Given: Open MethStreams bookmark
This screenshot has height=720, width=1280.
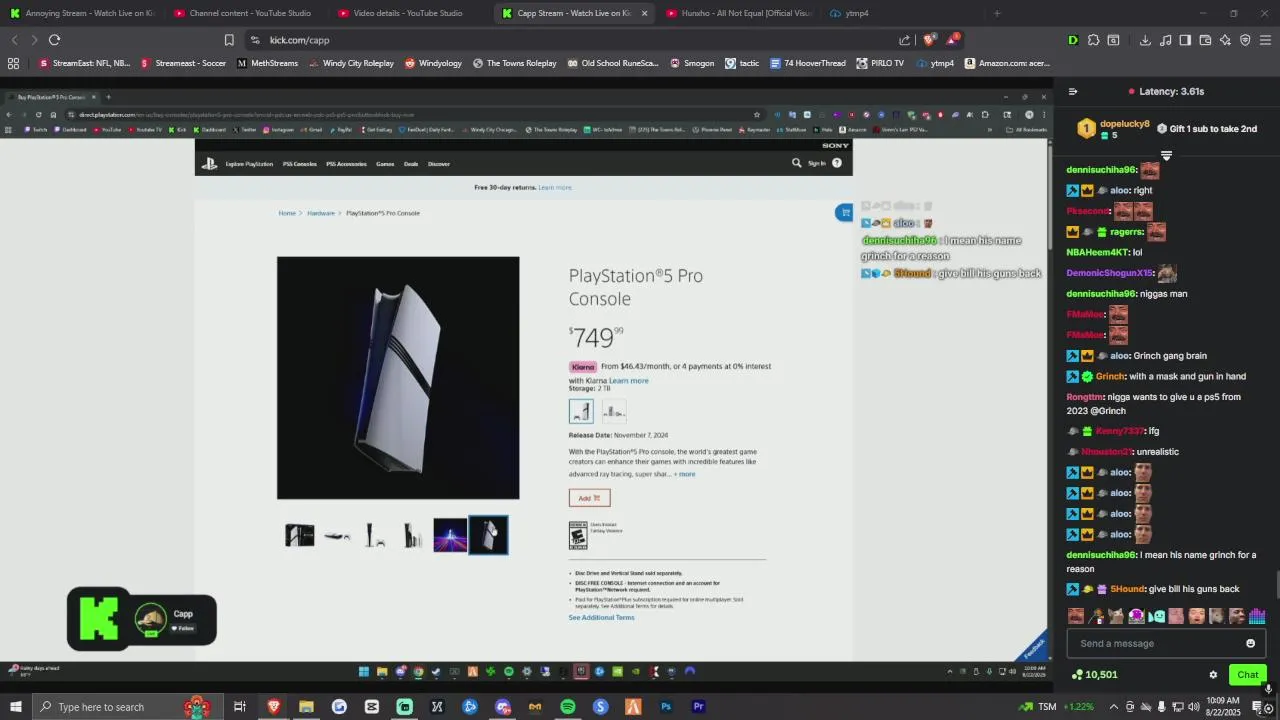Looking at the screenshot, I should pos(267,63).
